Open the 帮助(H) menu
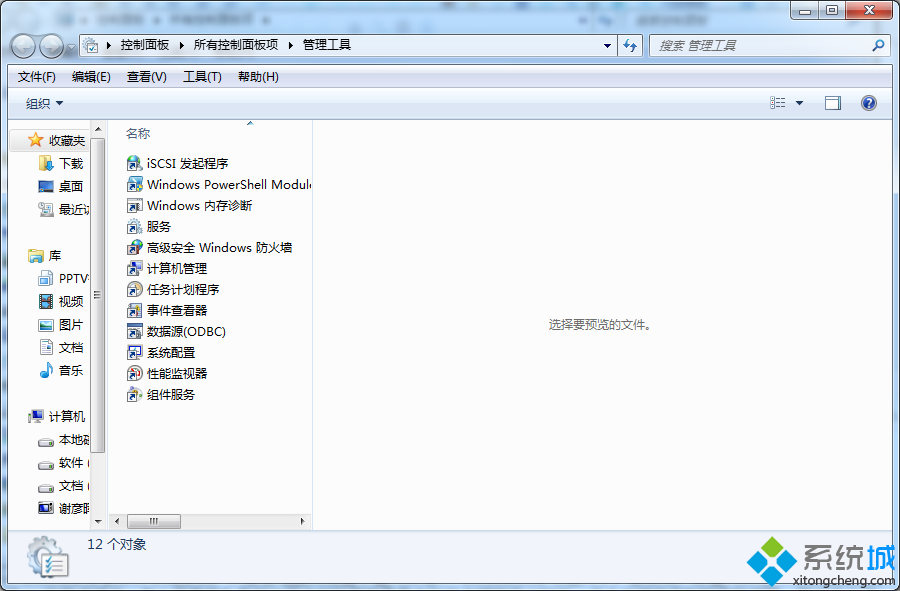The width and height of the screenshot is (900, 591). click(258, 77)
